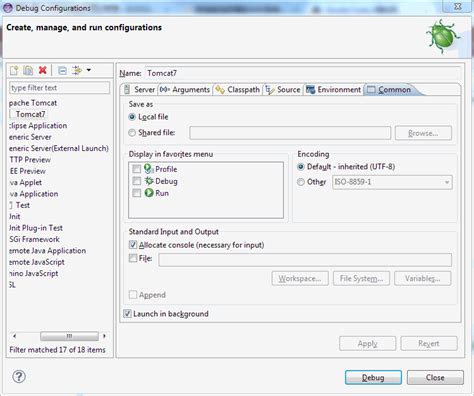Switch to the Source tab
This screenshot has width=474, height=396.
(283, 89)
